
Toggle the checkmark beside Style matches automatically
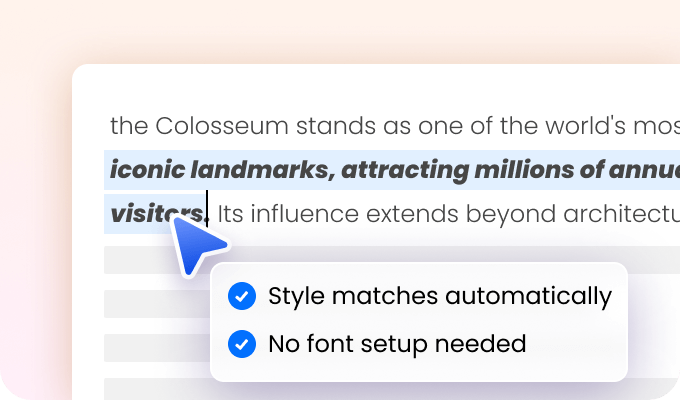tap(241, 296)
